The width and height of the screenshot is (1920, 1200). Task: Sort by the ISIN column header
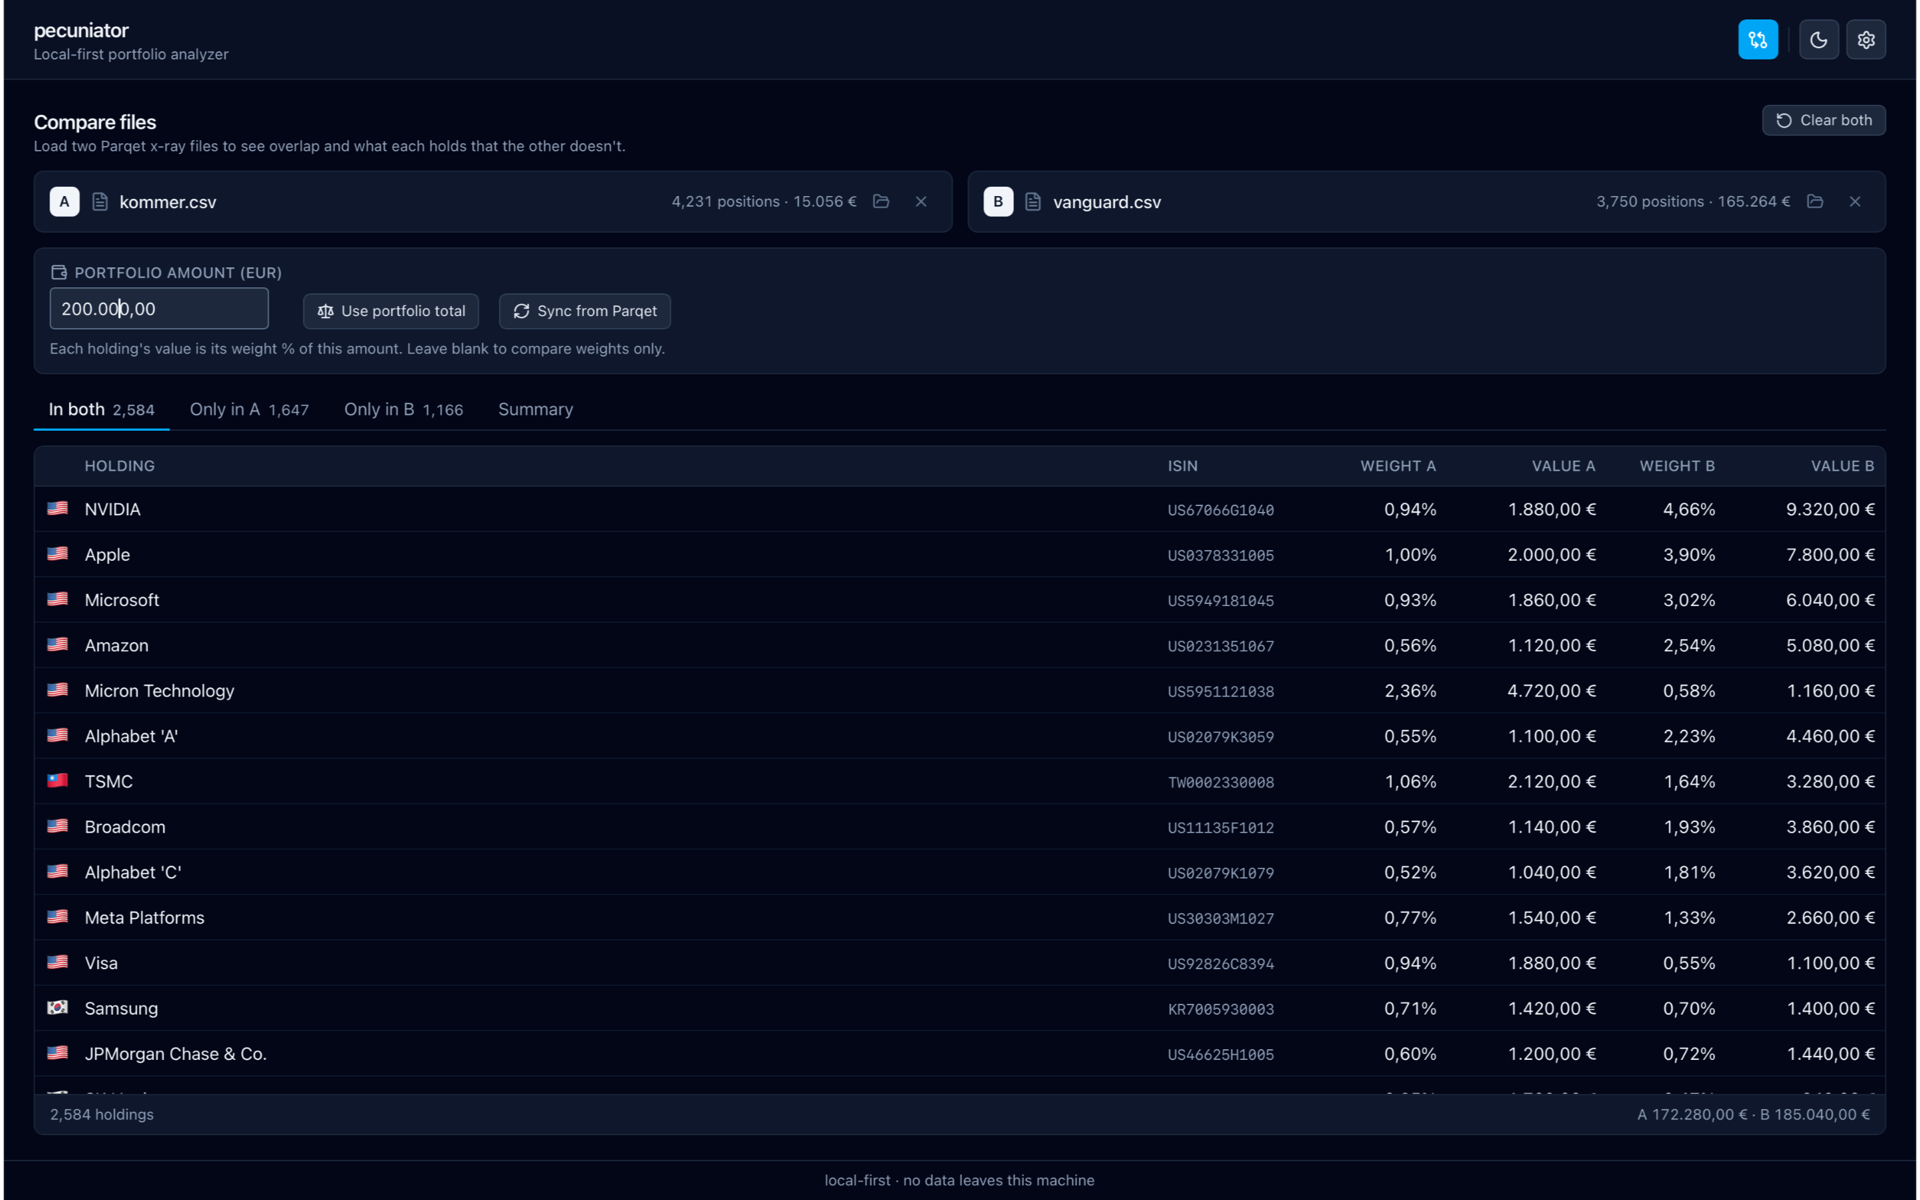coord(1182,466)
